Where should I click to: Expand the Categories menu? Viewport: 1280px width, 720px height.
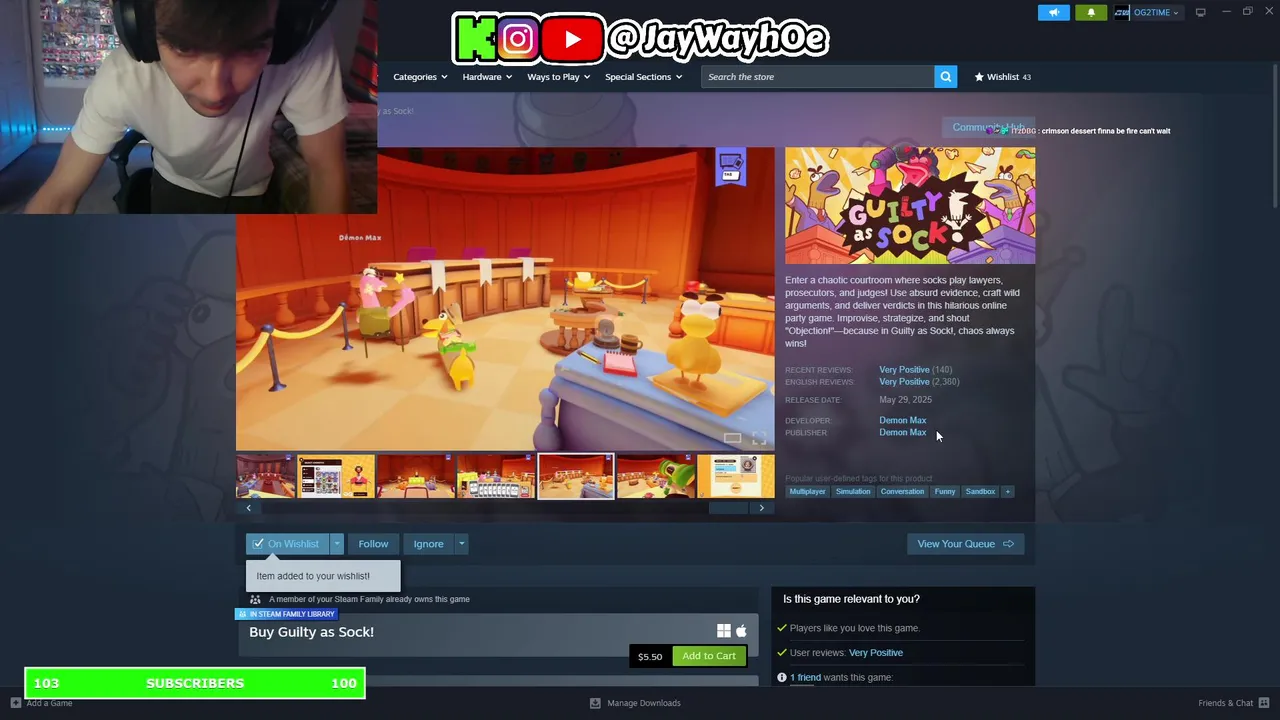(420, 77)
